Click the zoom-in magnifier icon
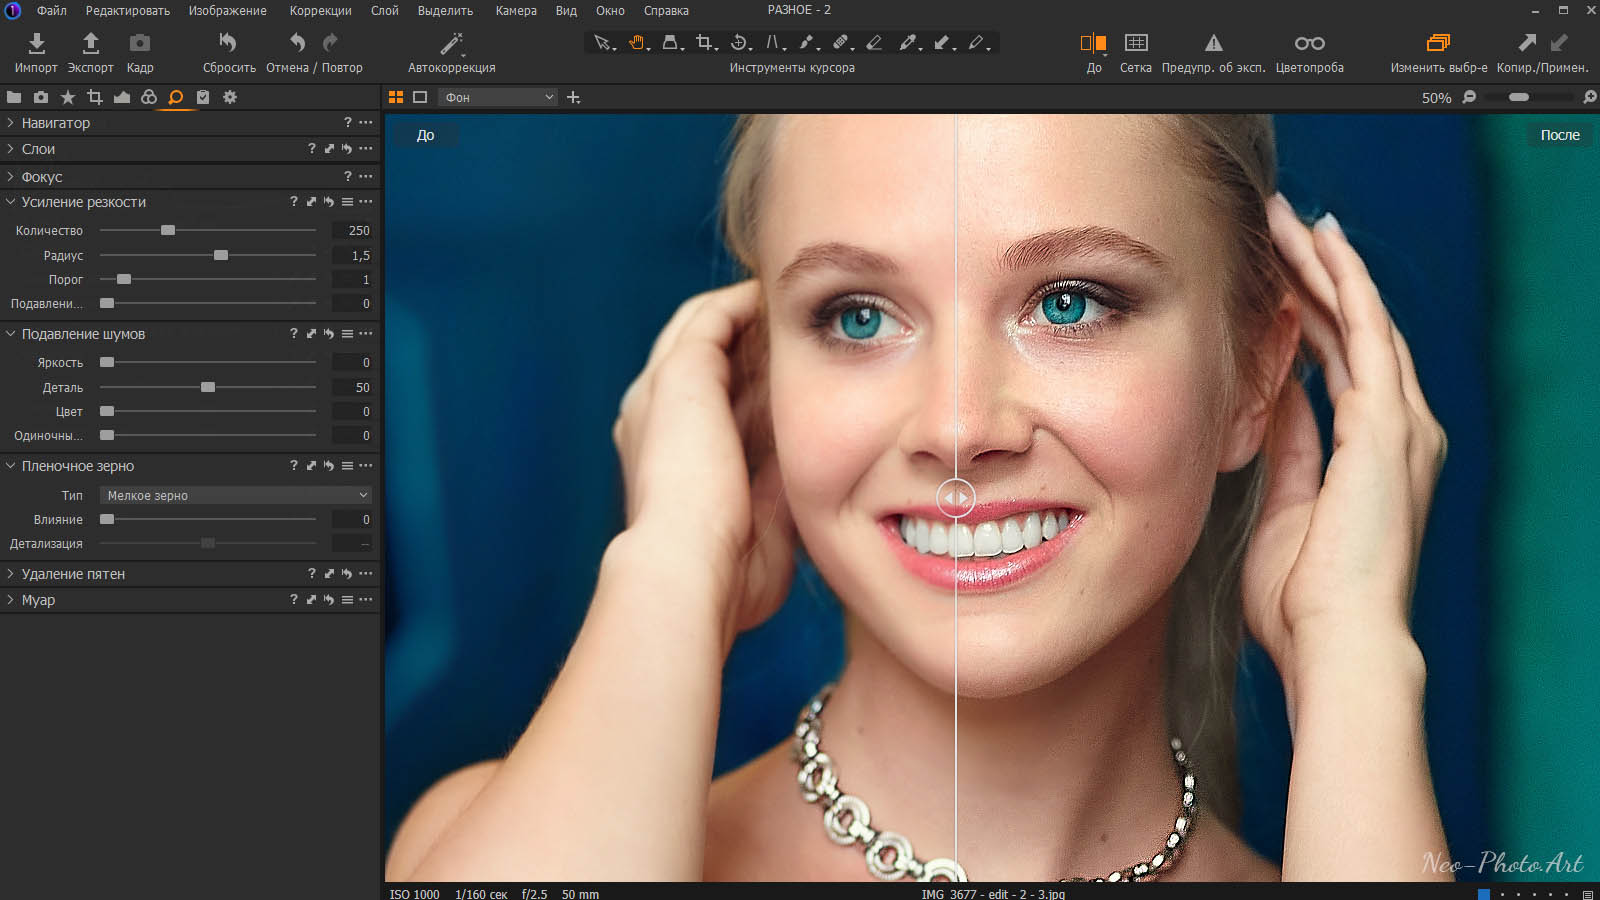The image size is (1600, 900). coord(1589,97)
